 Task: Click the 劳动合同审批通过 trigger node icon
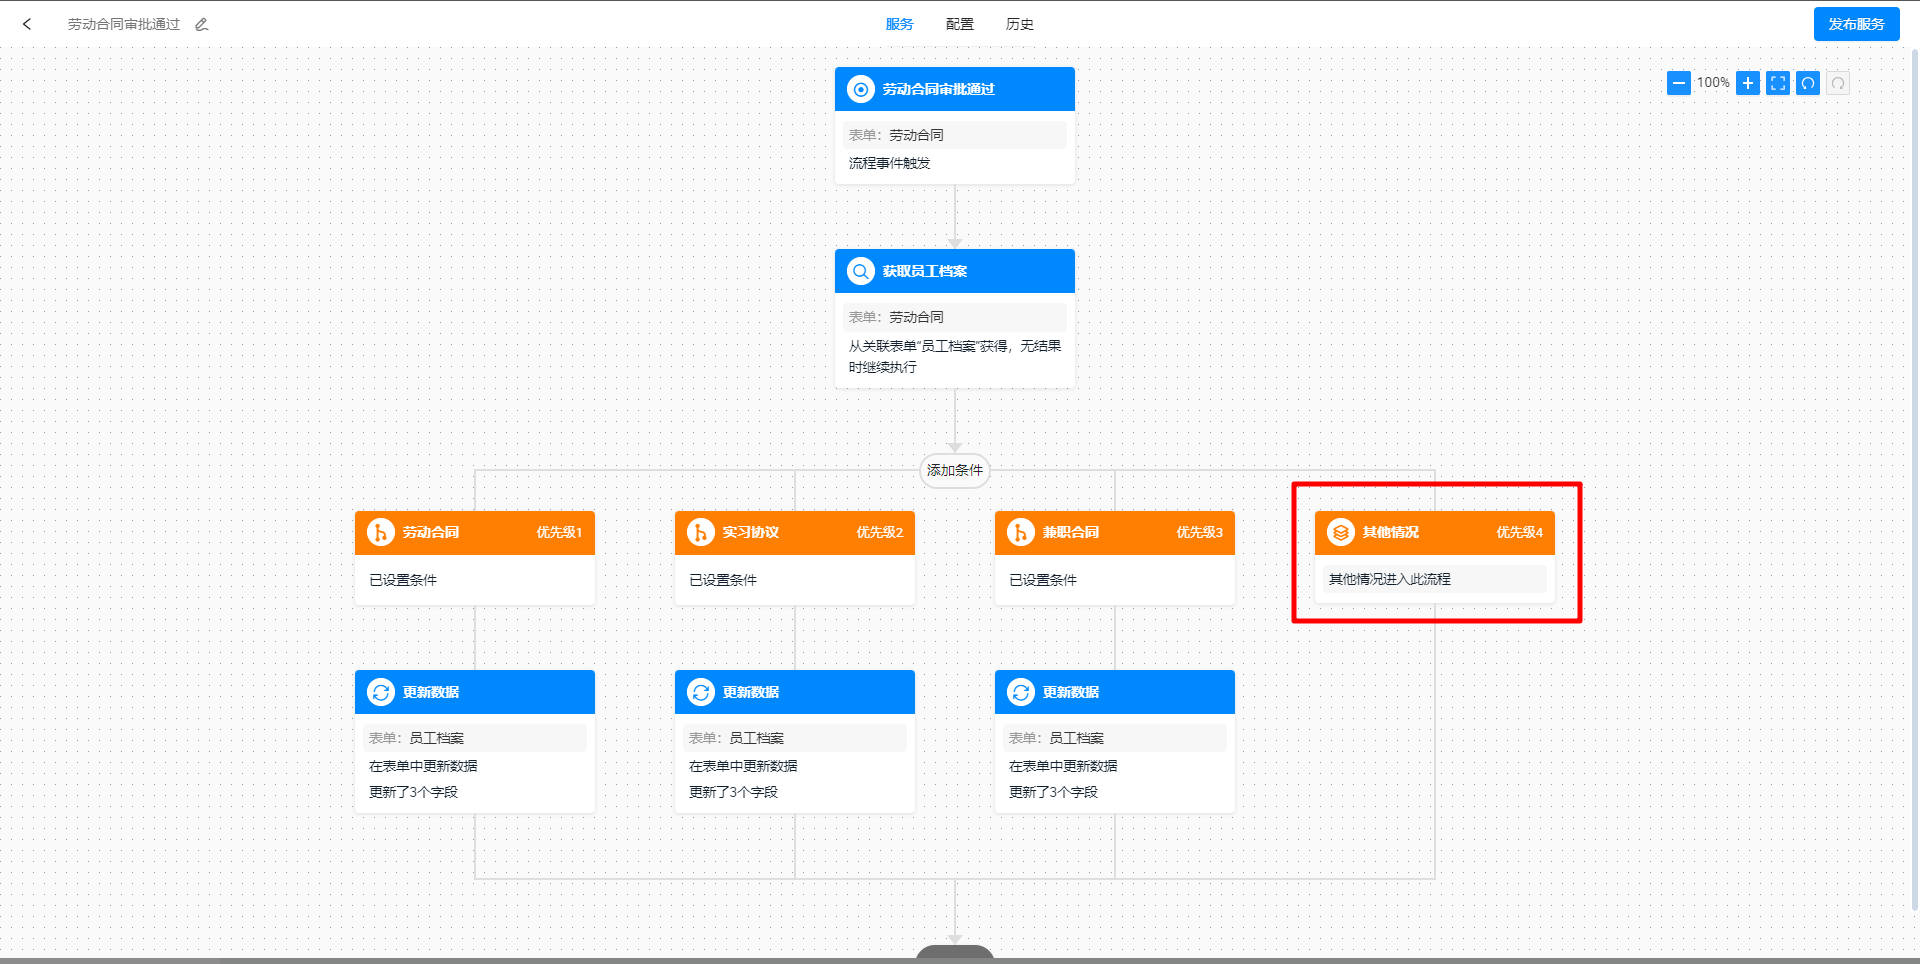point(860,89)
